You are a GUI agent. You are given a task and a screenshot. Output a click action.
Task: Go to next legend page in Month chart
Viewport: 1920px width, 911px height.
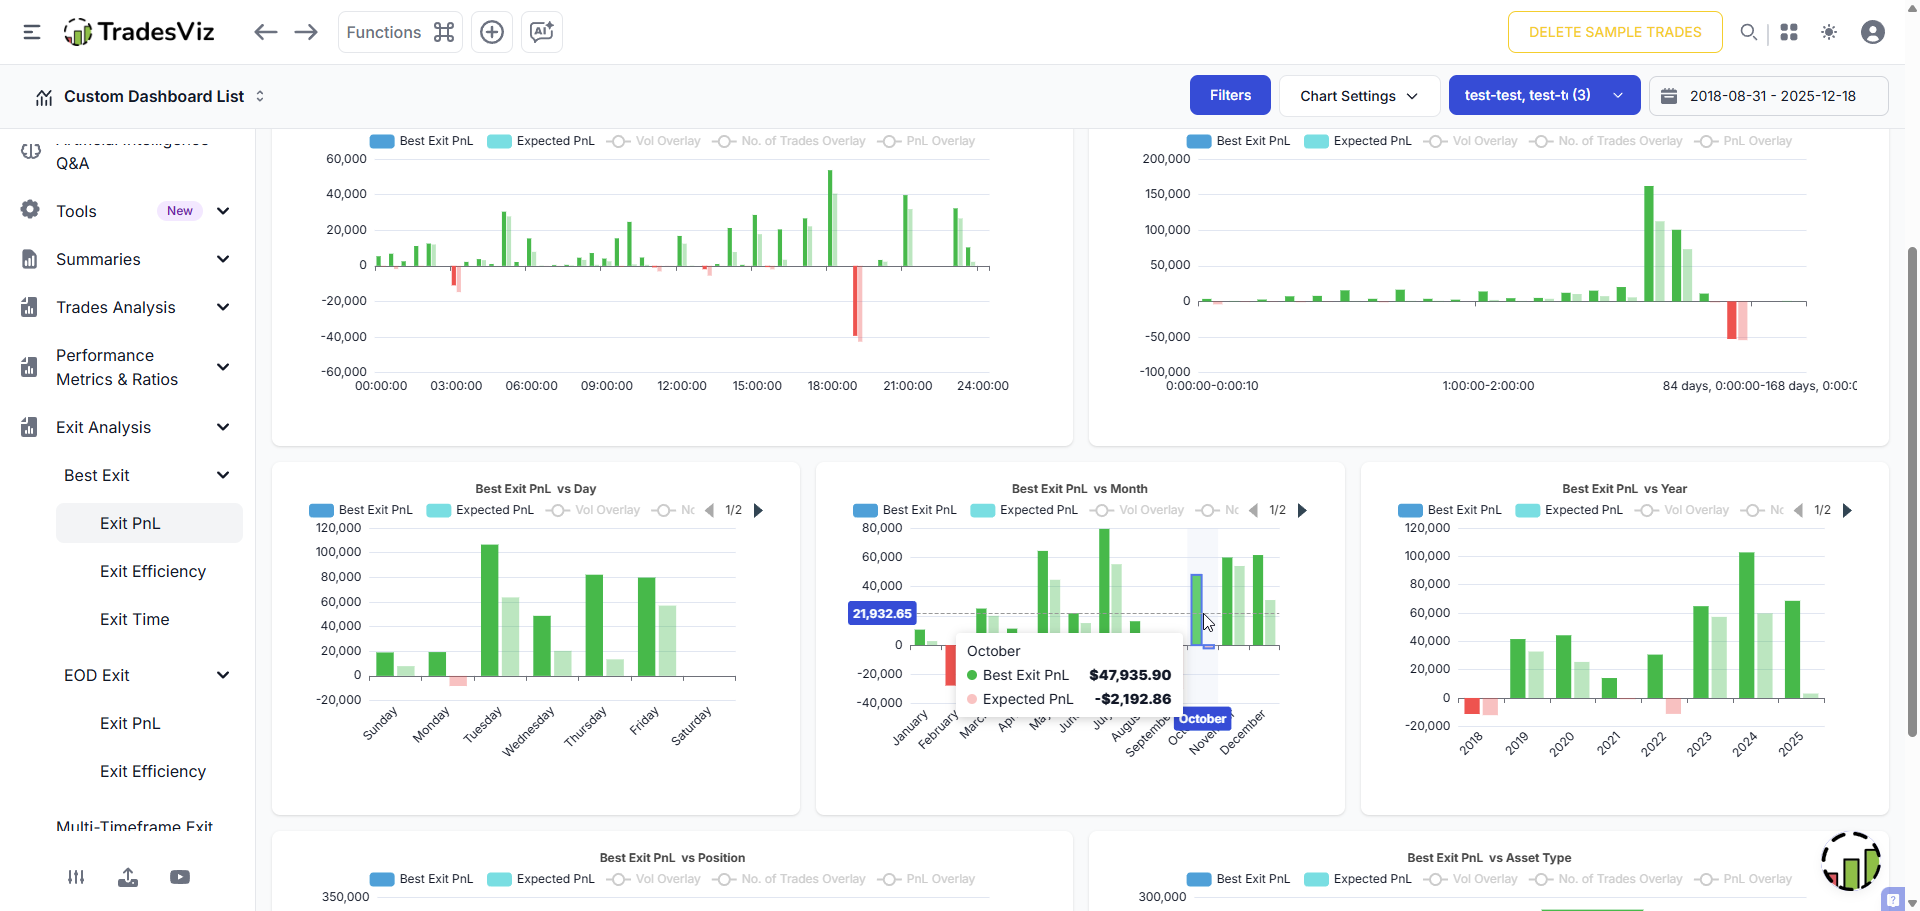click(x=1302, y=510)
